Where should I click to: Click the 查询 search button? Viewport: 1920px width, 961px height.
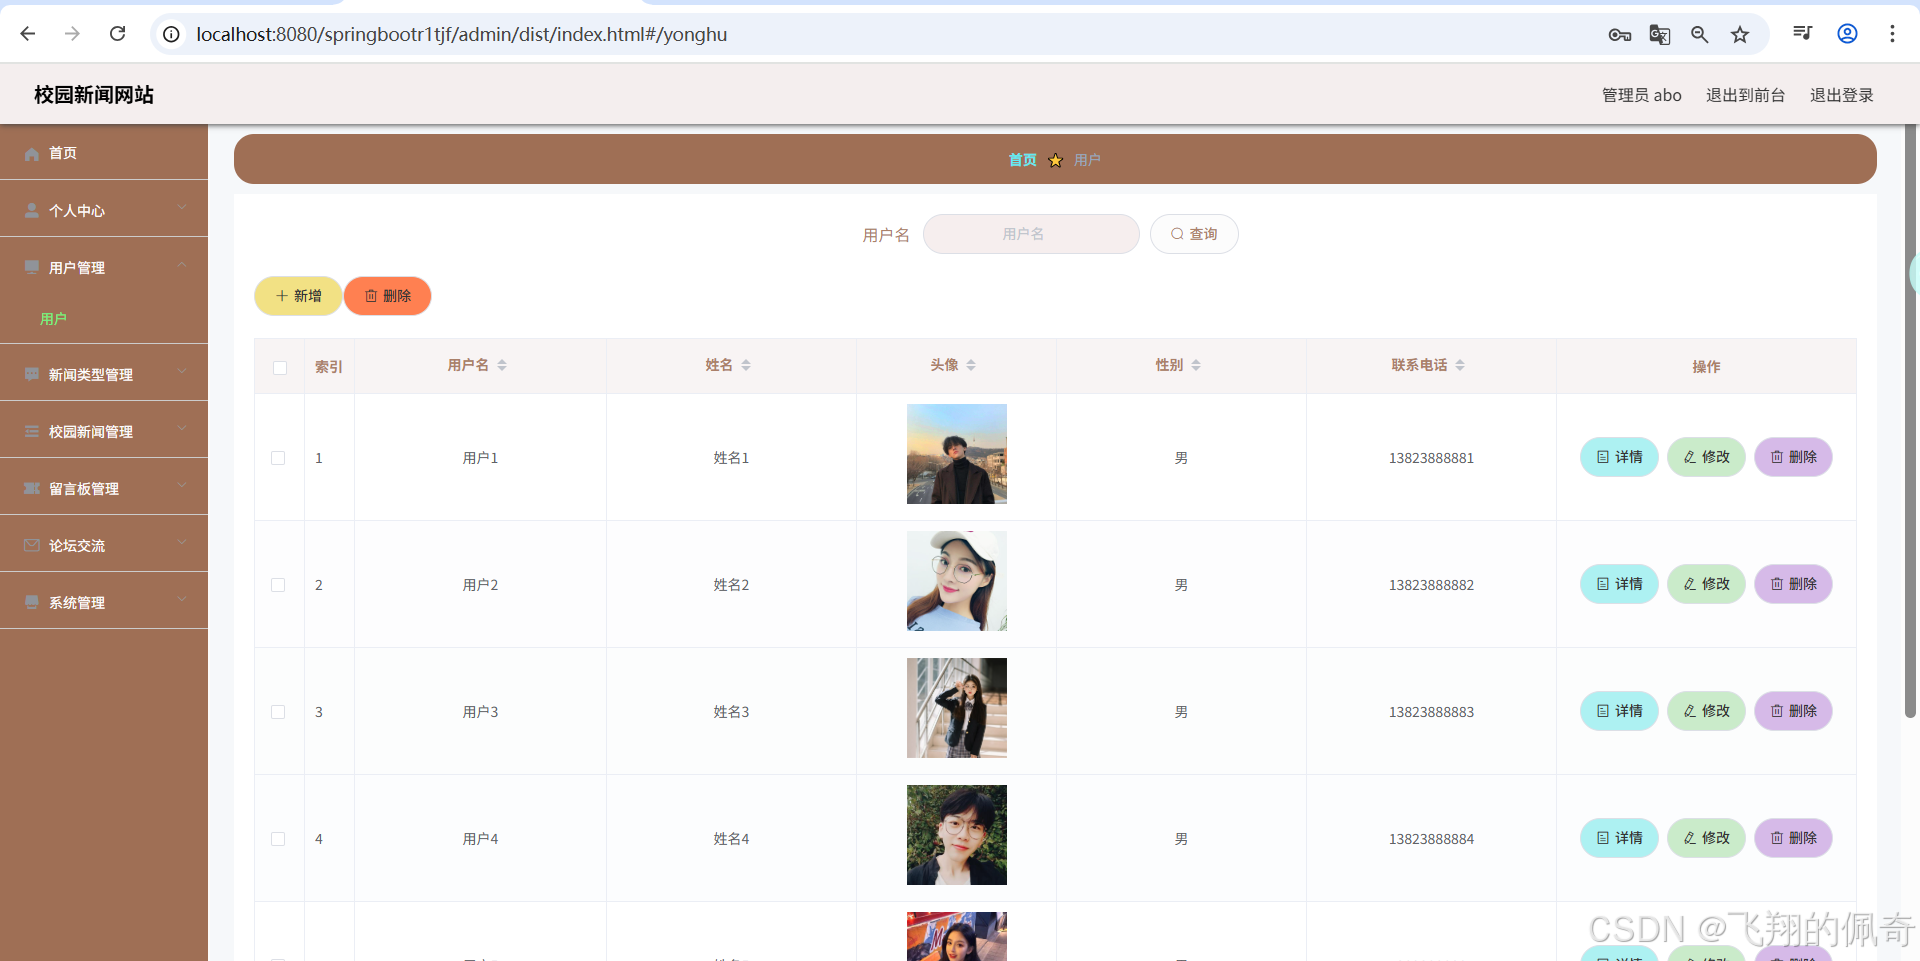1194,234
